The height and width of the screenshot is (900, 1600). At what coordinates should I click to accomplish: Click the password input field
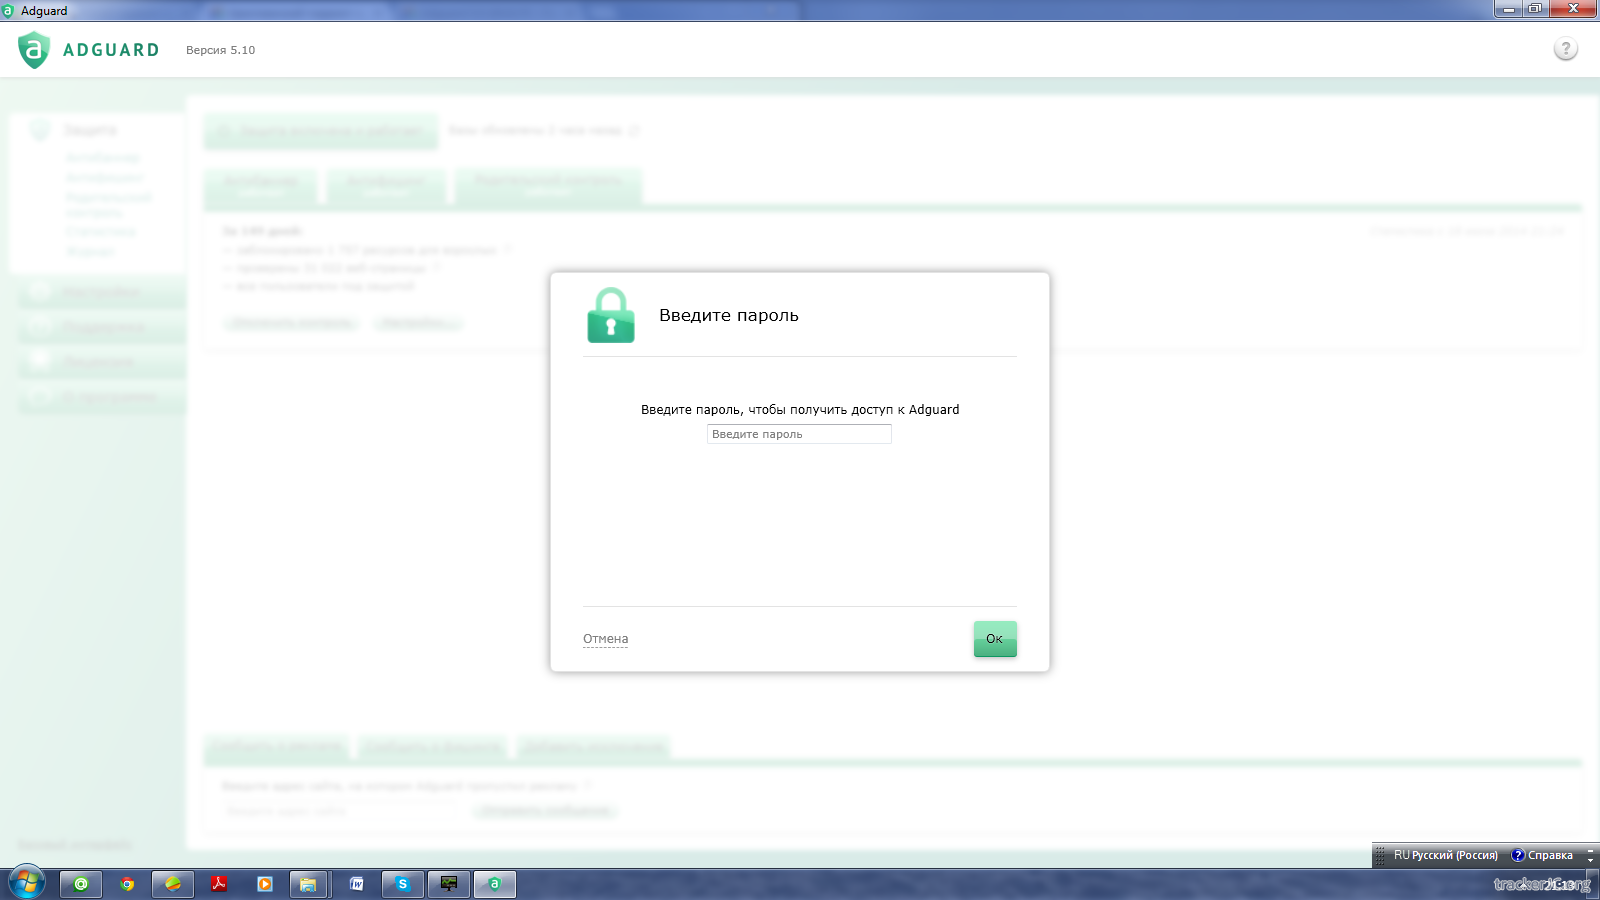click(x=798, y=434)
